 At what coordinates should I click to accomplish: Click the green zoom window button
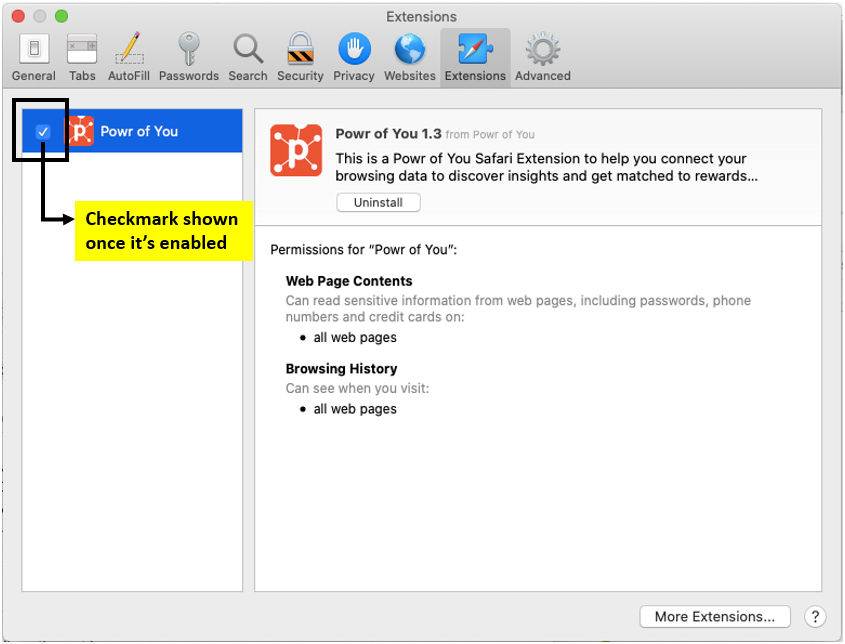pyautogui.click(x=61, y=16)
